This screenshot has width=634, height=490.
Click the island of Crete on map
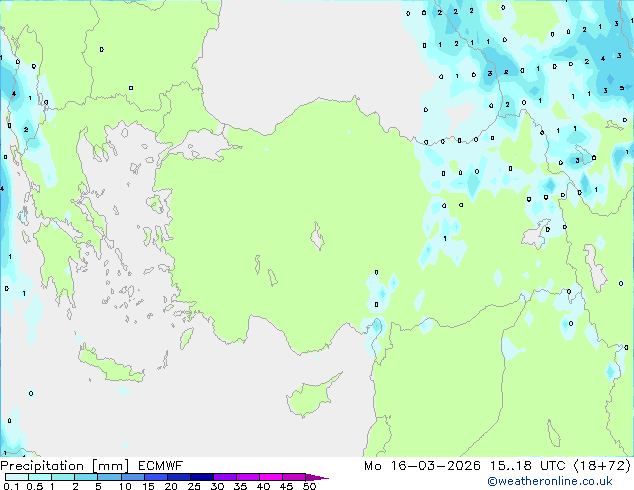coord(110,366)
